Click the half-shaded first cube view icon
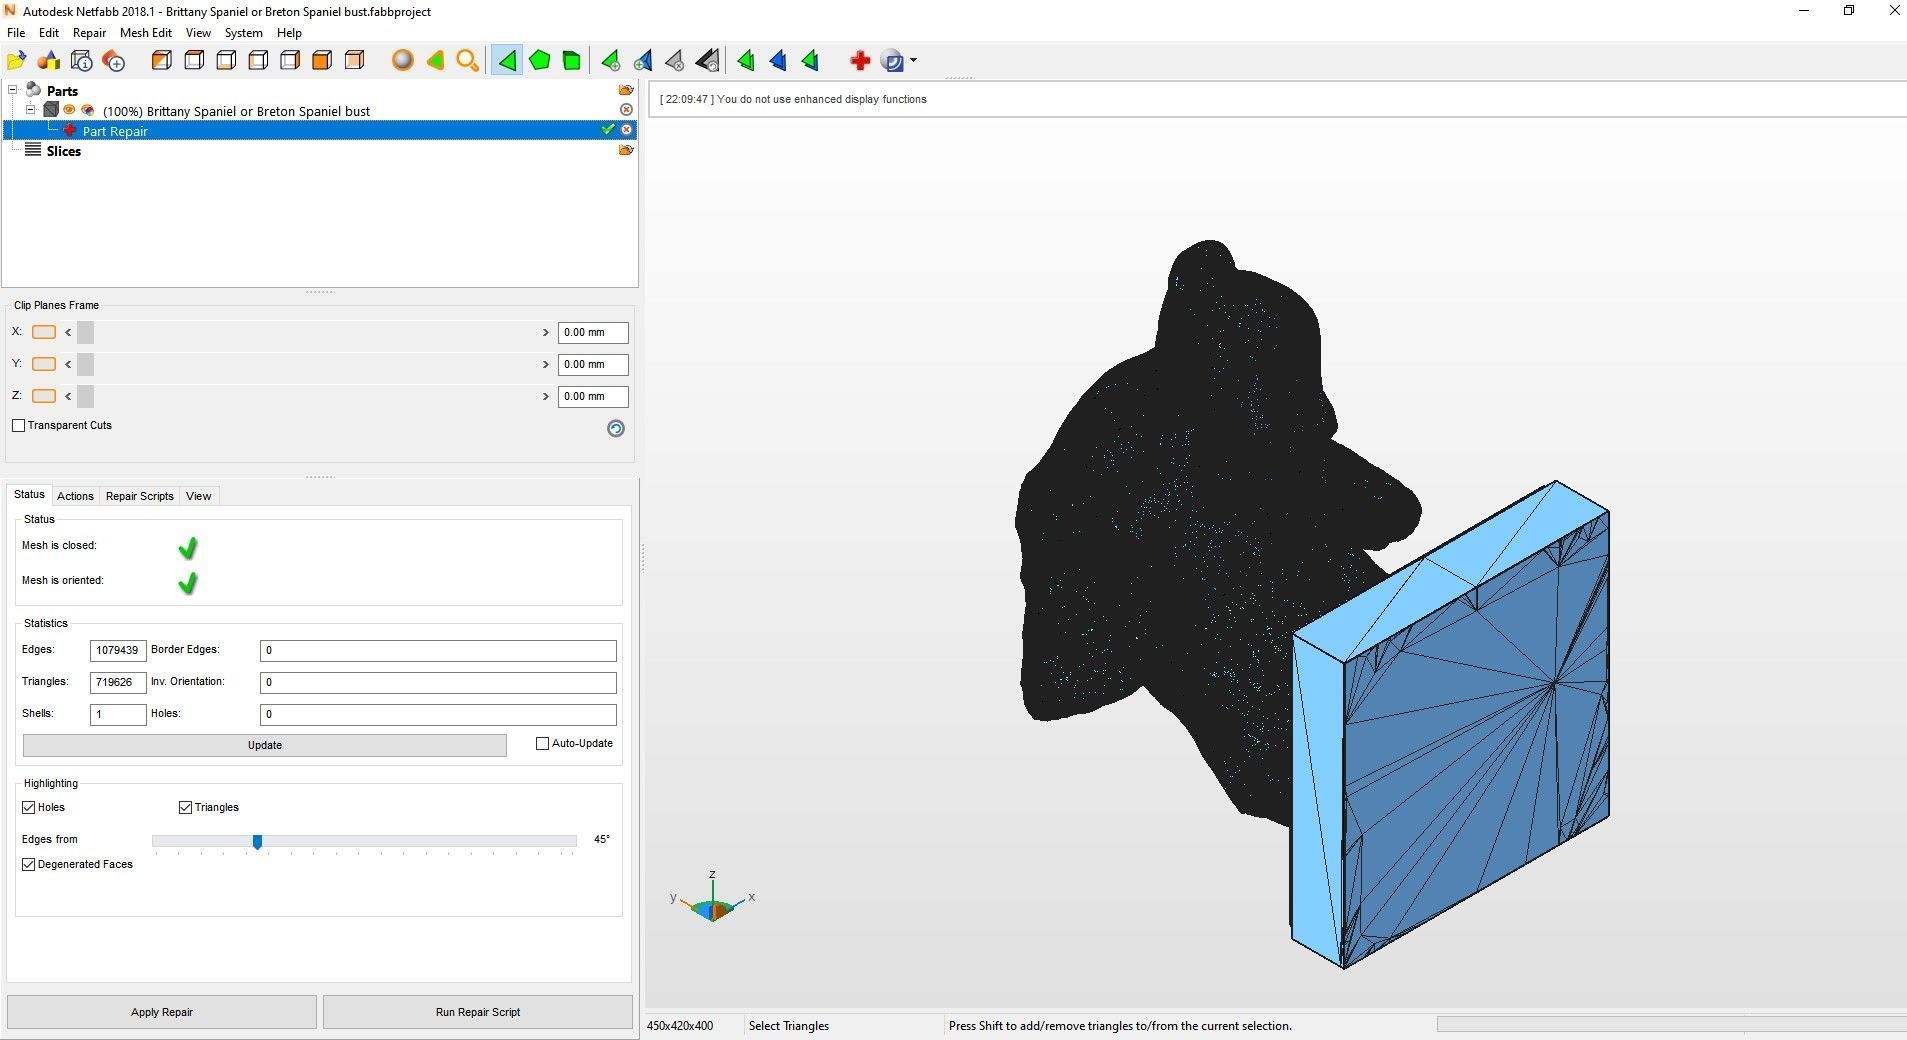Viewport: 1907px width, 1040px height. coord(162,61)
